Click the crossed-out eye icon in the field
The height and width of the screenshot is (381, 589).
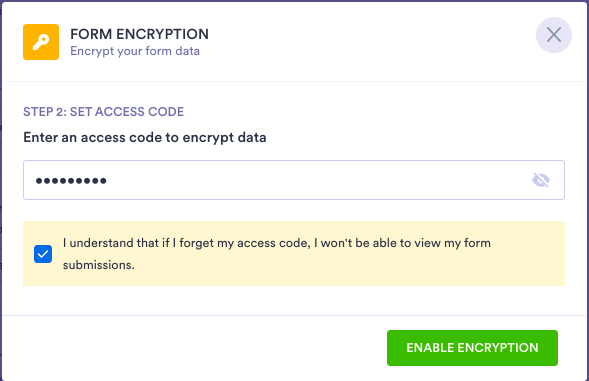point(541,180)
